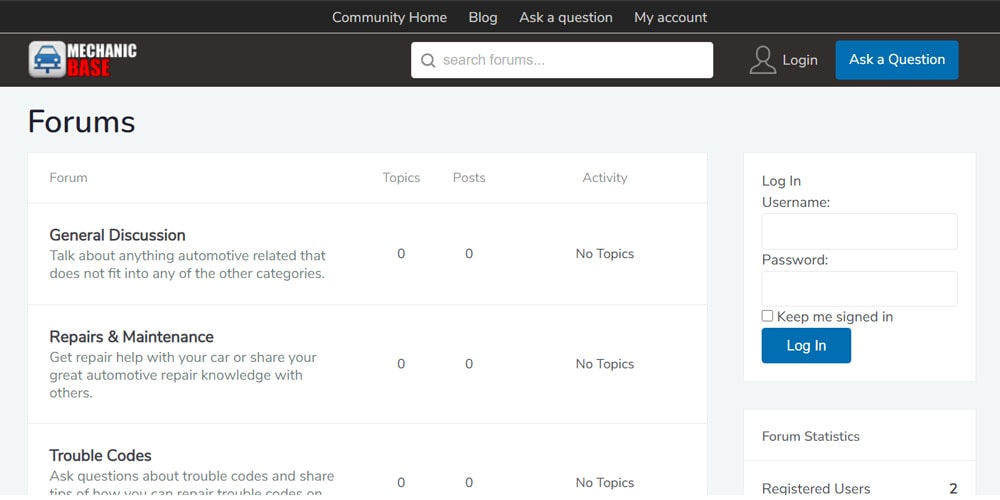Open the General Discussion forum
The width and height of the screenshot is (1000, 500).
[117, 235]
